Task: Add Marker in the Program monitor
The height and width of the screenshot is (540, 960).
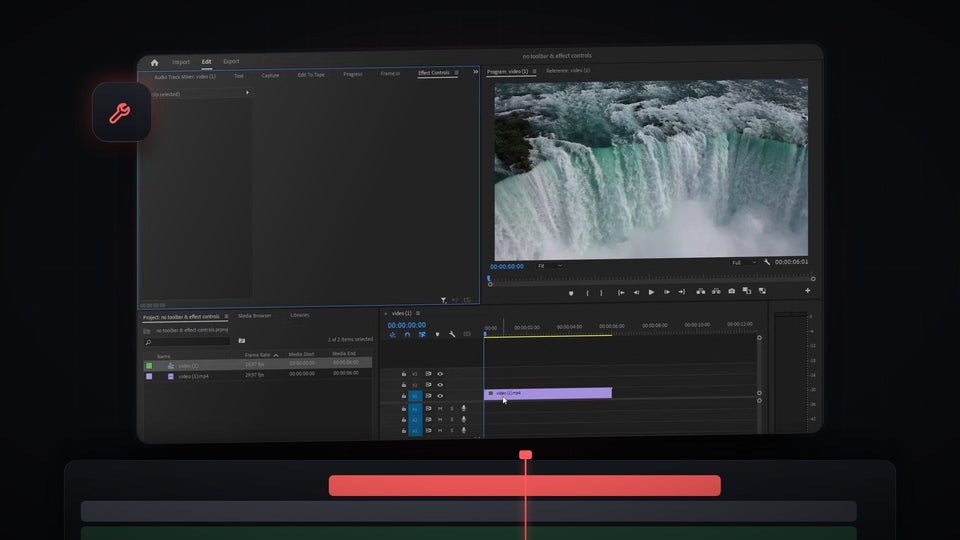Action: point(571,293)
